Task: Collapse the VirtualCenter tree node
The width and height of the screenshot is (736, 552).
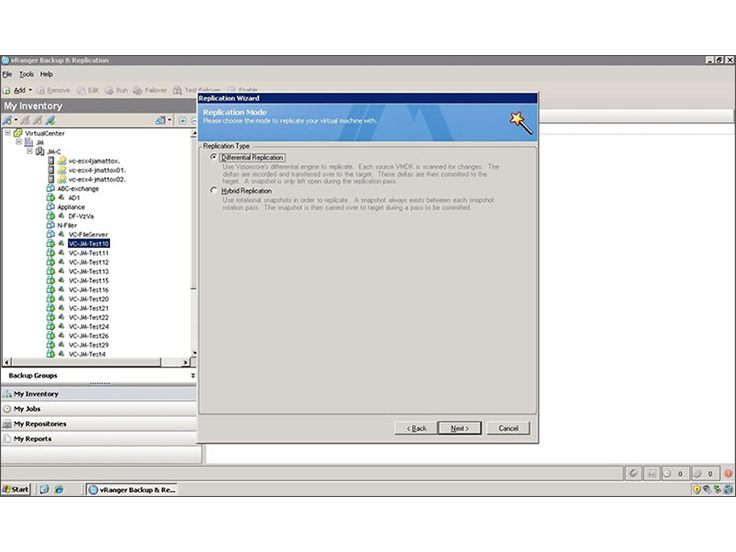Action: coord(8,133)
